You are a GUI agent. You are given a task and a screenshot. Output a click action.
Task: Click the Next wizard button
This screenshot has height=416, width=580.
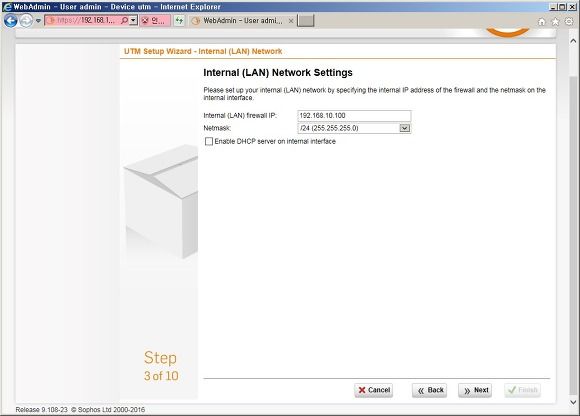coord(475,390)
